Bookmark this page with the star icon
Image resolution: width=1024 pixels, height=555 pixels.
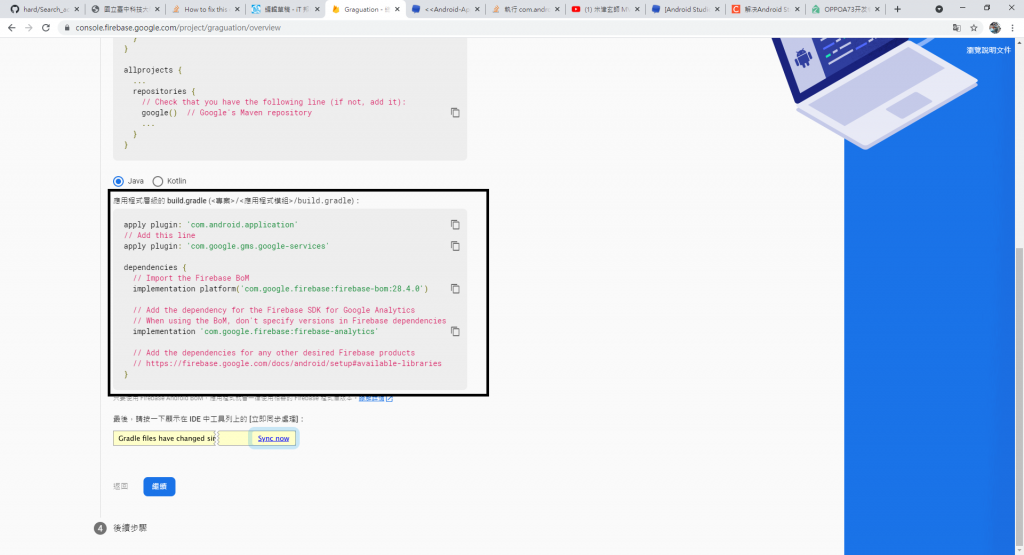pos(974,28)
